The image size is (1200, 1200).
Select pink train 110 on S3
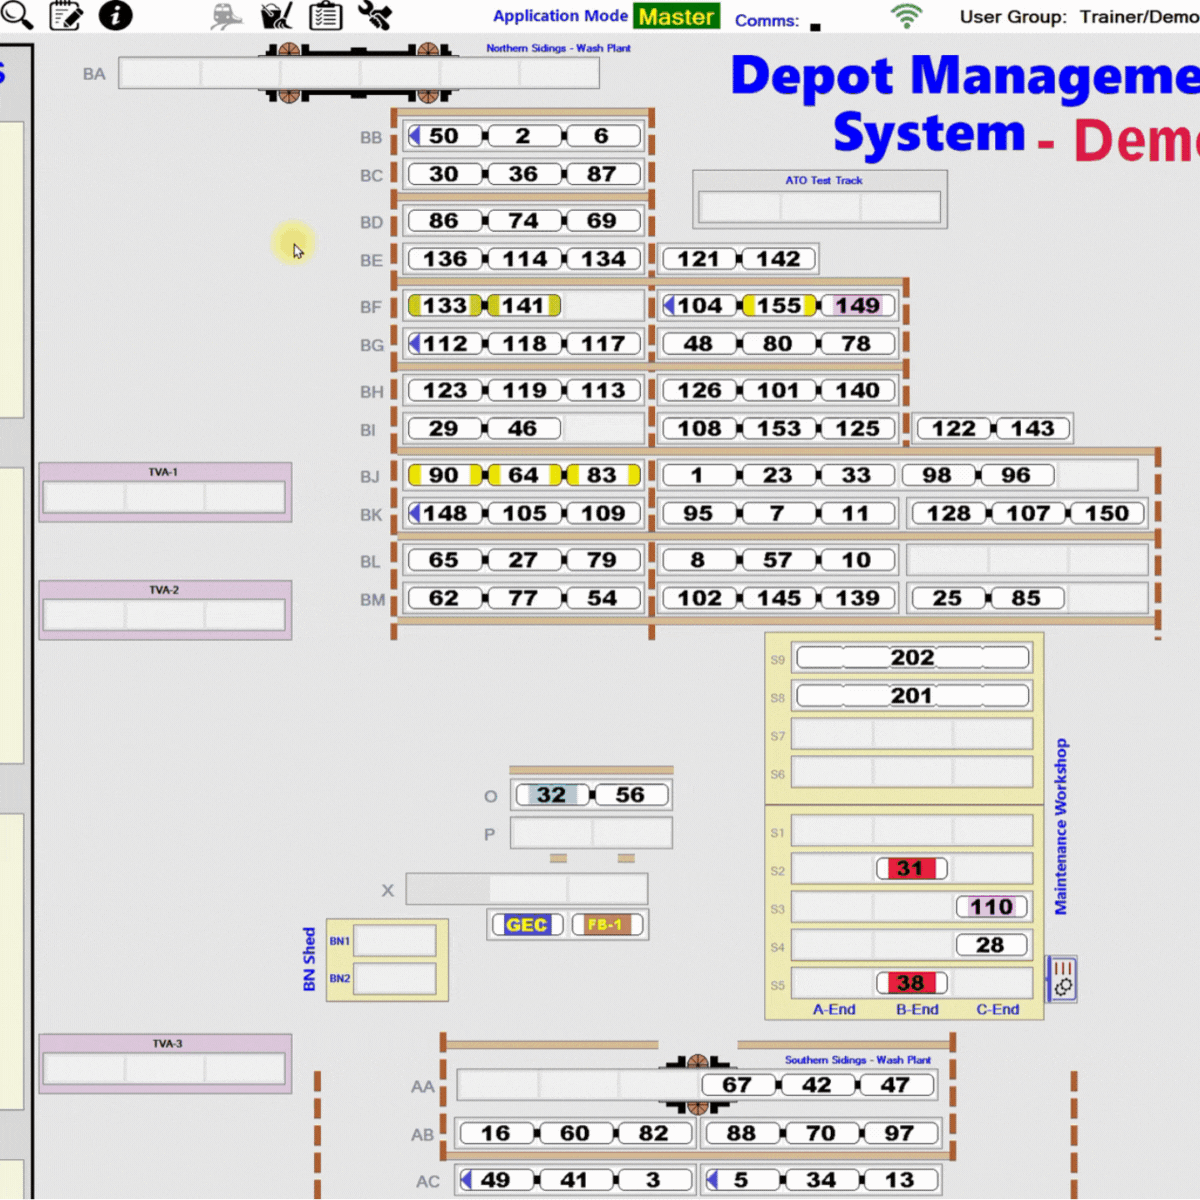click(991, 907)
